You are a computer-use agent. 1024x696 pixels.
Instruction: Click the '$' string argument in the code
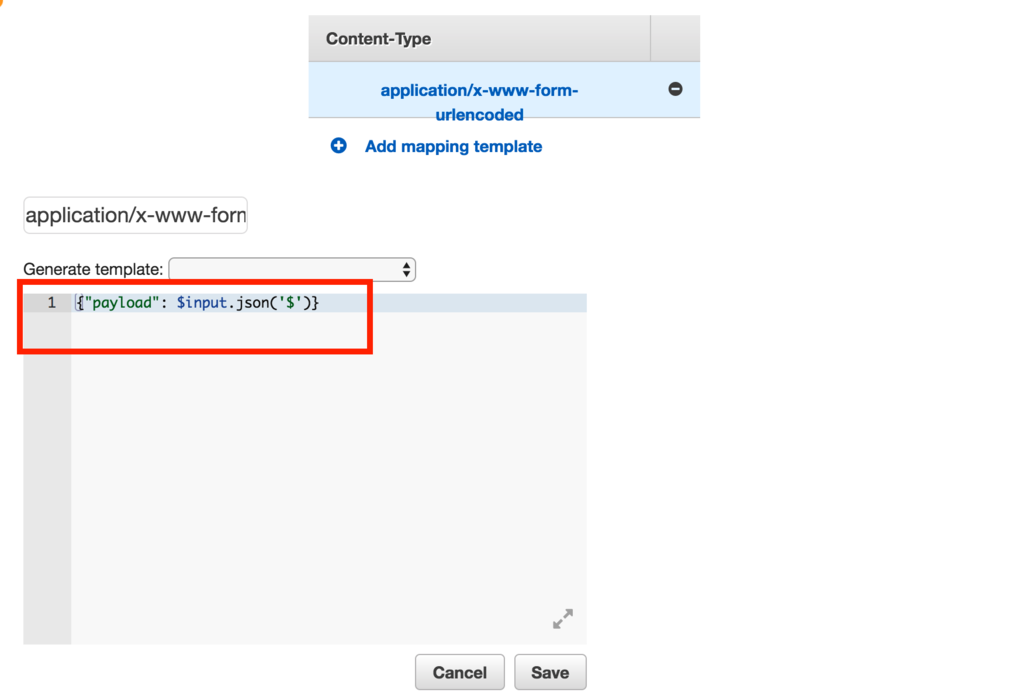click(294, 302)
